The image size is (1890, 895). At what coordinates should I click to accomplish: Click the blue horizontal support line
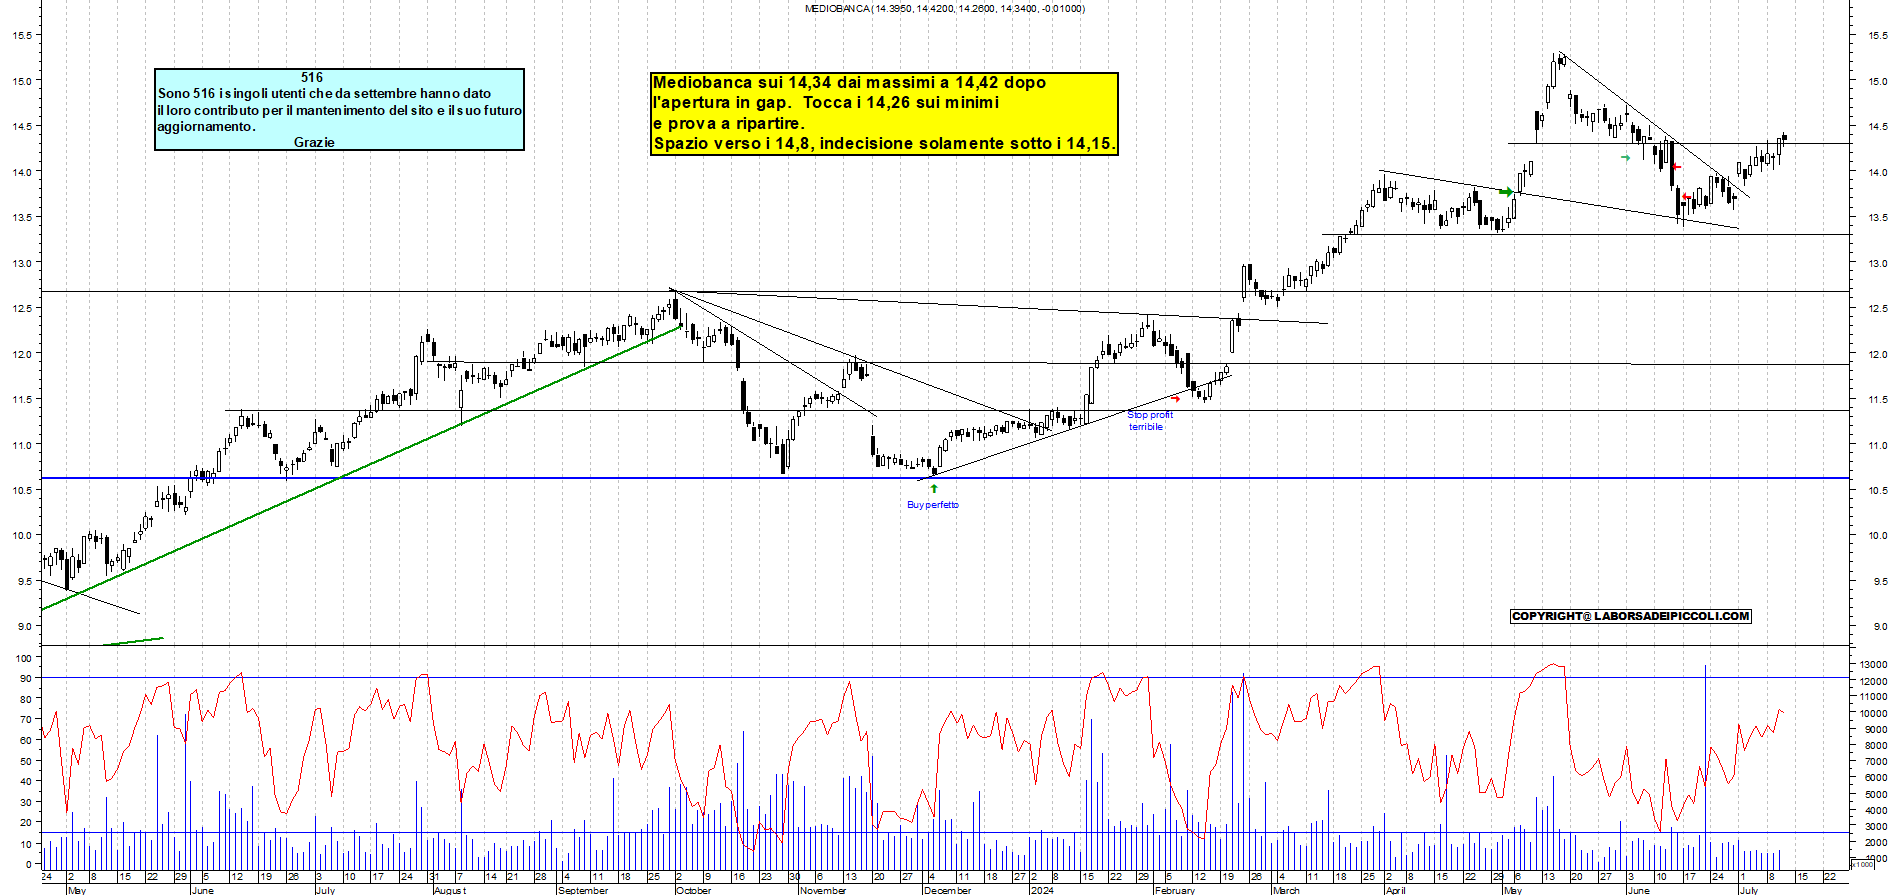[x=945, y=478]
